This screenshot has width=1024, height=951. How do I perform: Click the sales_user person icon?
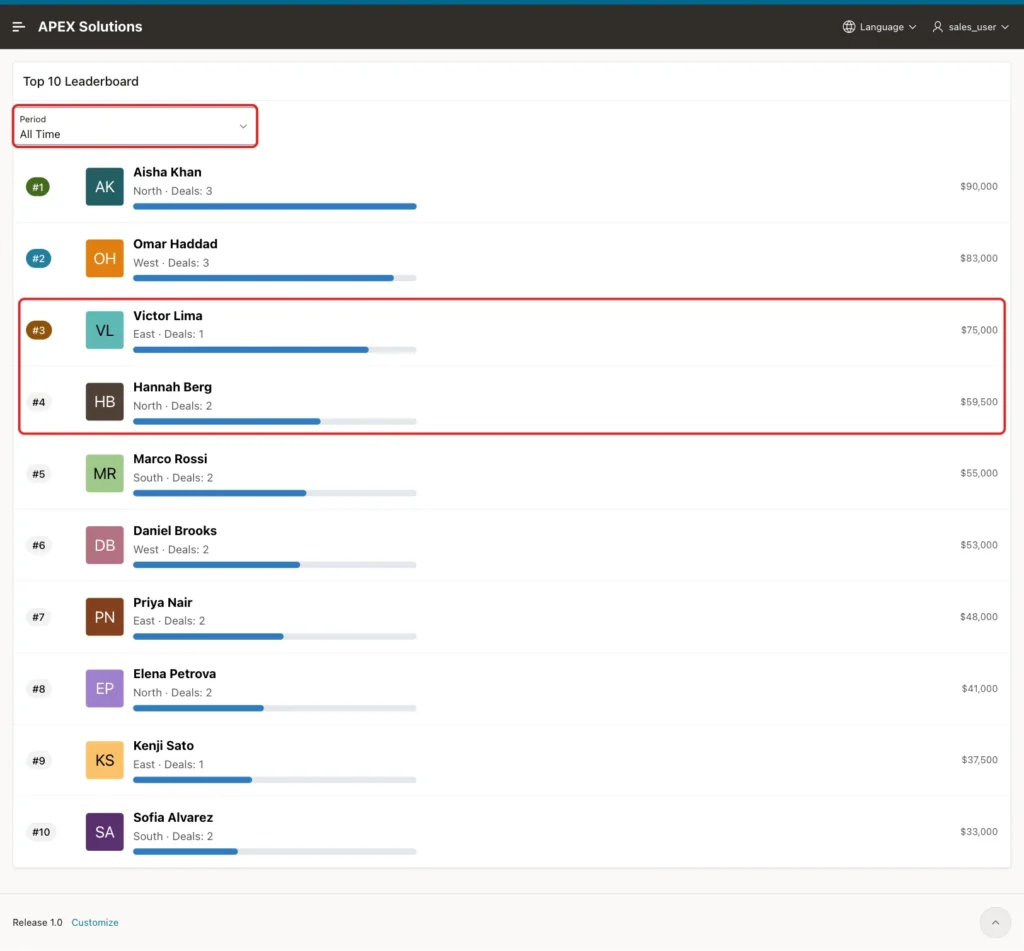[x=937, y=27]
